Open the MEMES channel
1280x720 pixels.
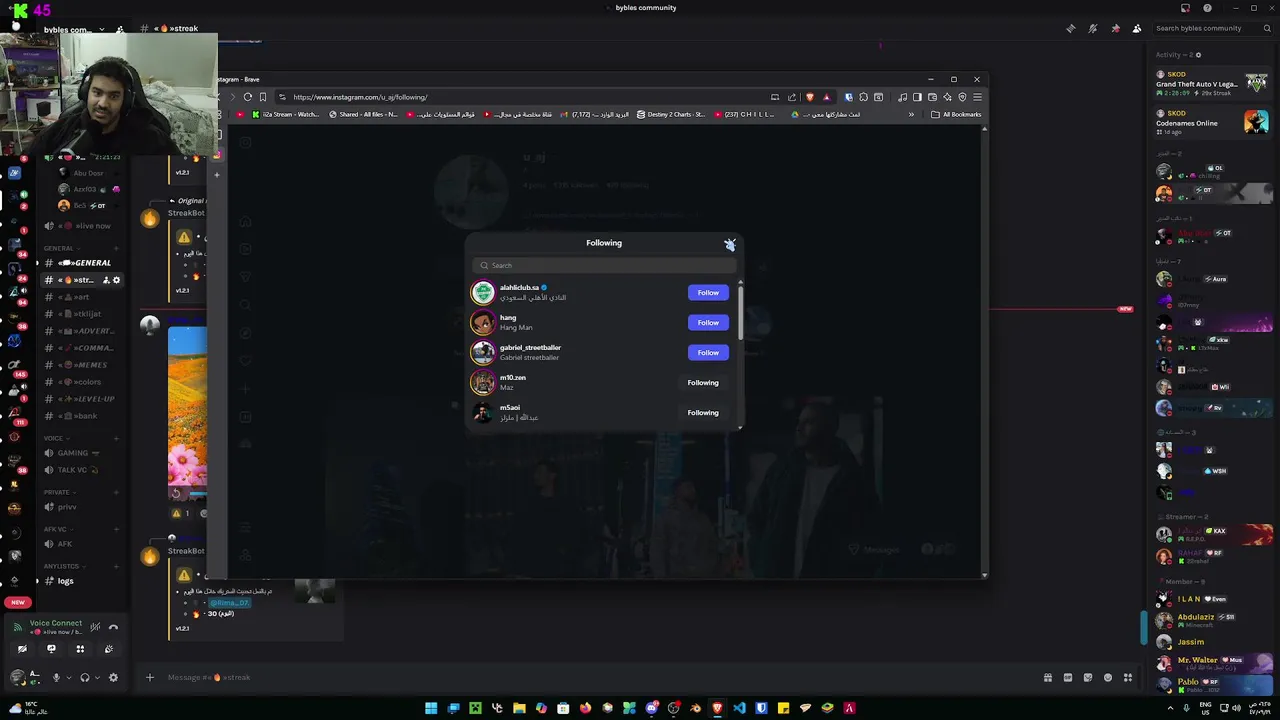(82, 365)
